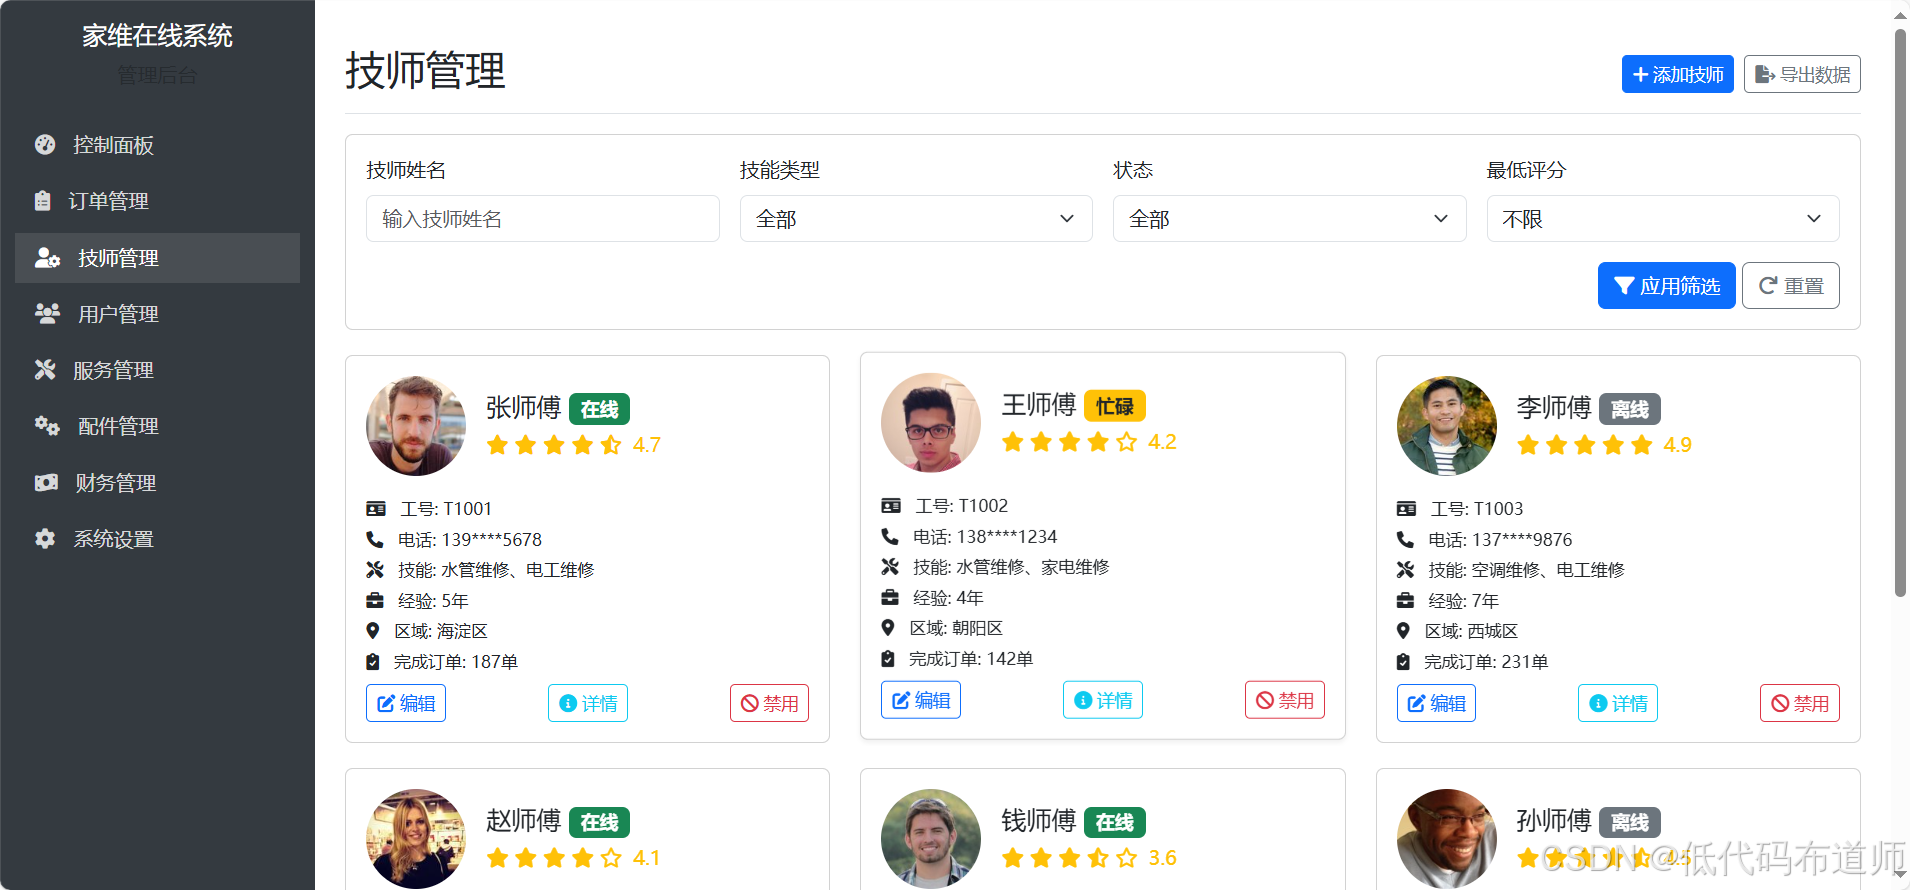Click the ID card icon beside 工号: T1003
The width and height of the screenshot is (1910, 890).
(1406, 509)
